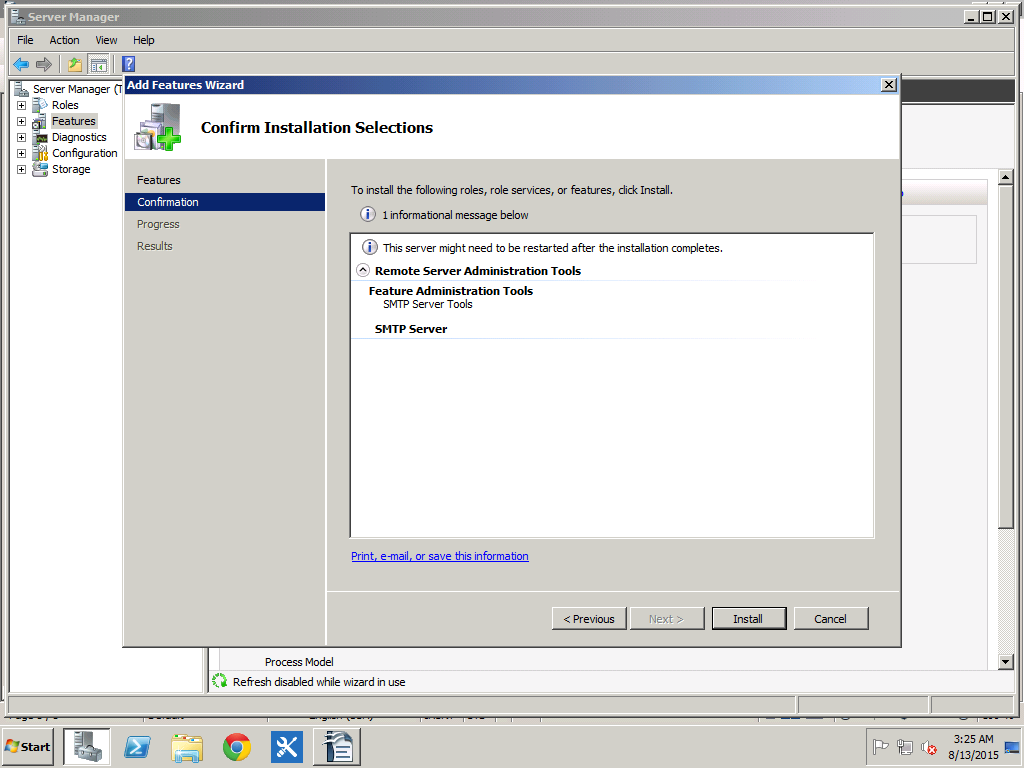Open the blue Help toolbar icon

[129, 64]
